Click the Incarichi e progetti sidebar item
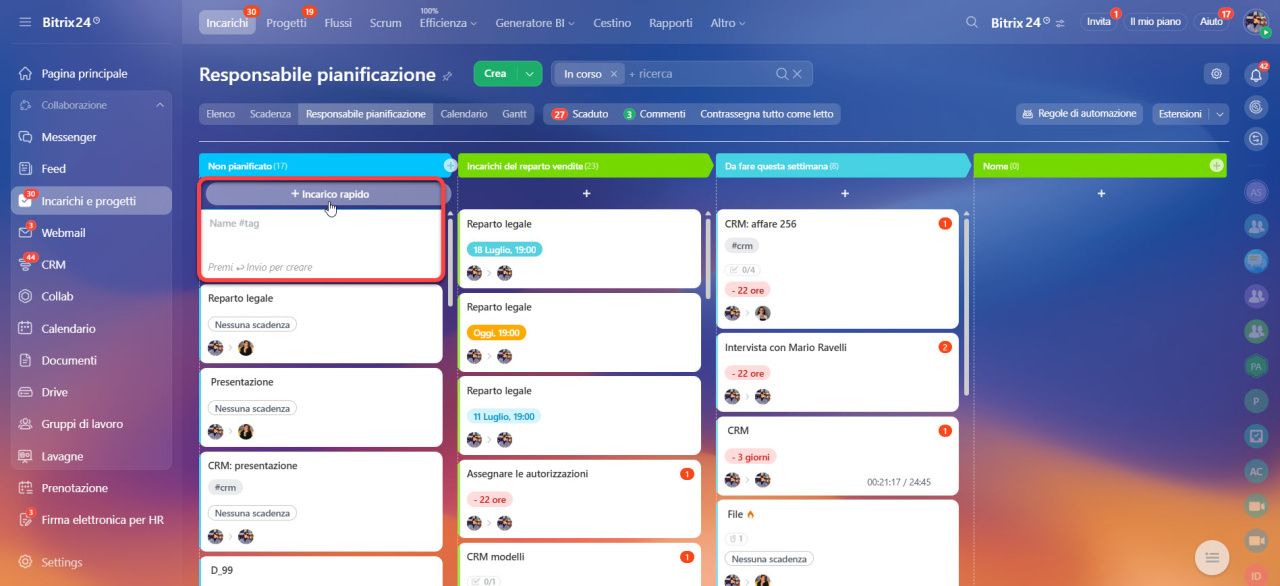 pos(91,201)
